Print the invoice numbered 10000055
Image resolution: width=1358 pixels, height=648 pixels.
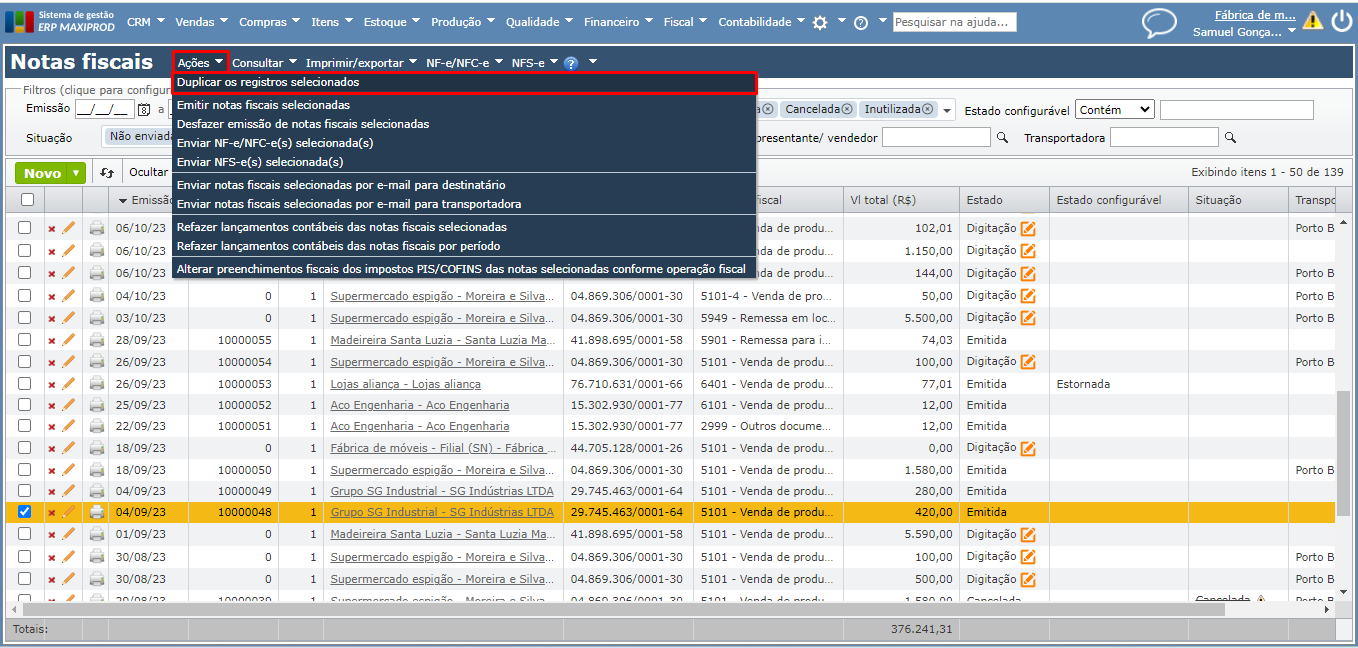[x=97, y=340]
